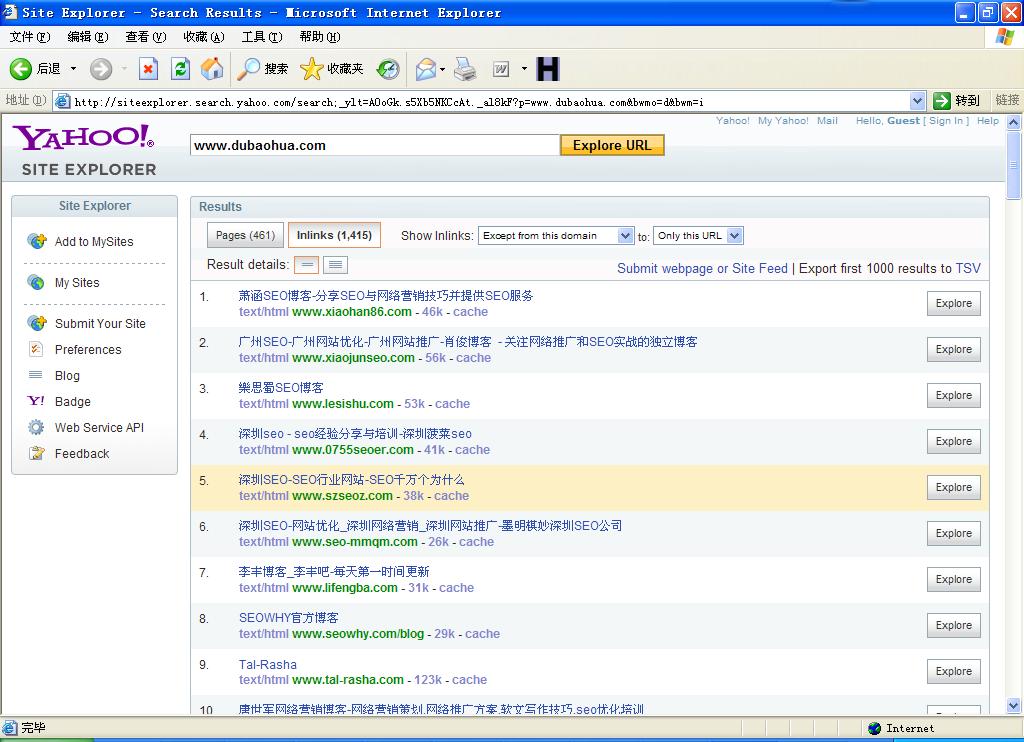Expand the address bar URL dropdown
This screenshot has width=1024, height=742.
pos(918,101)
